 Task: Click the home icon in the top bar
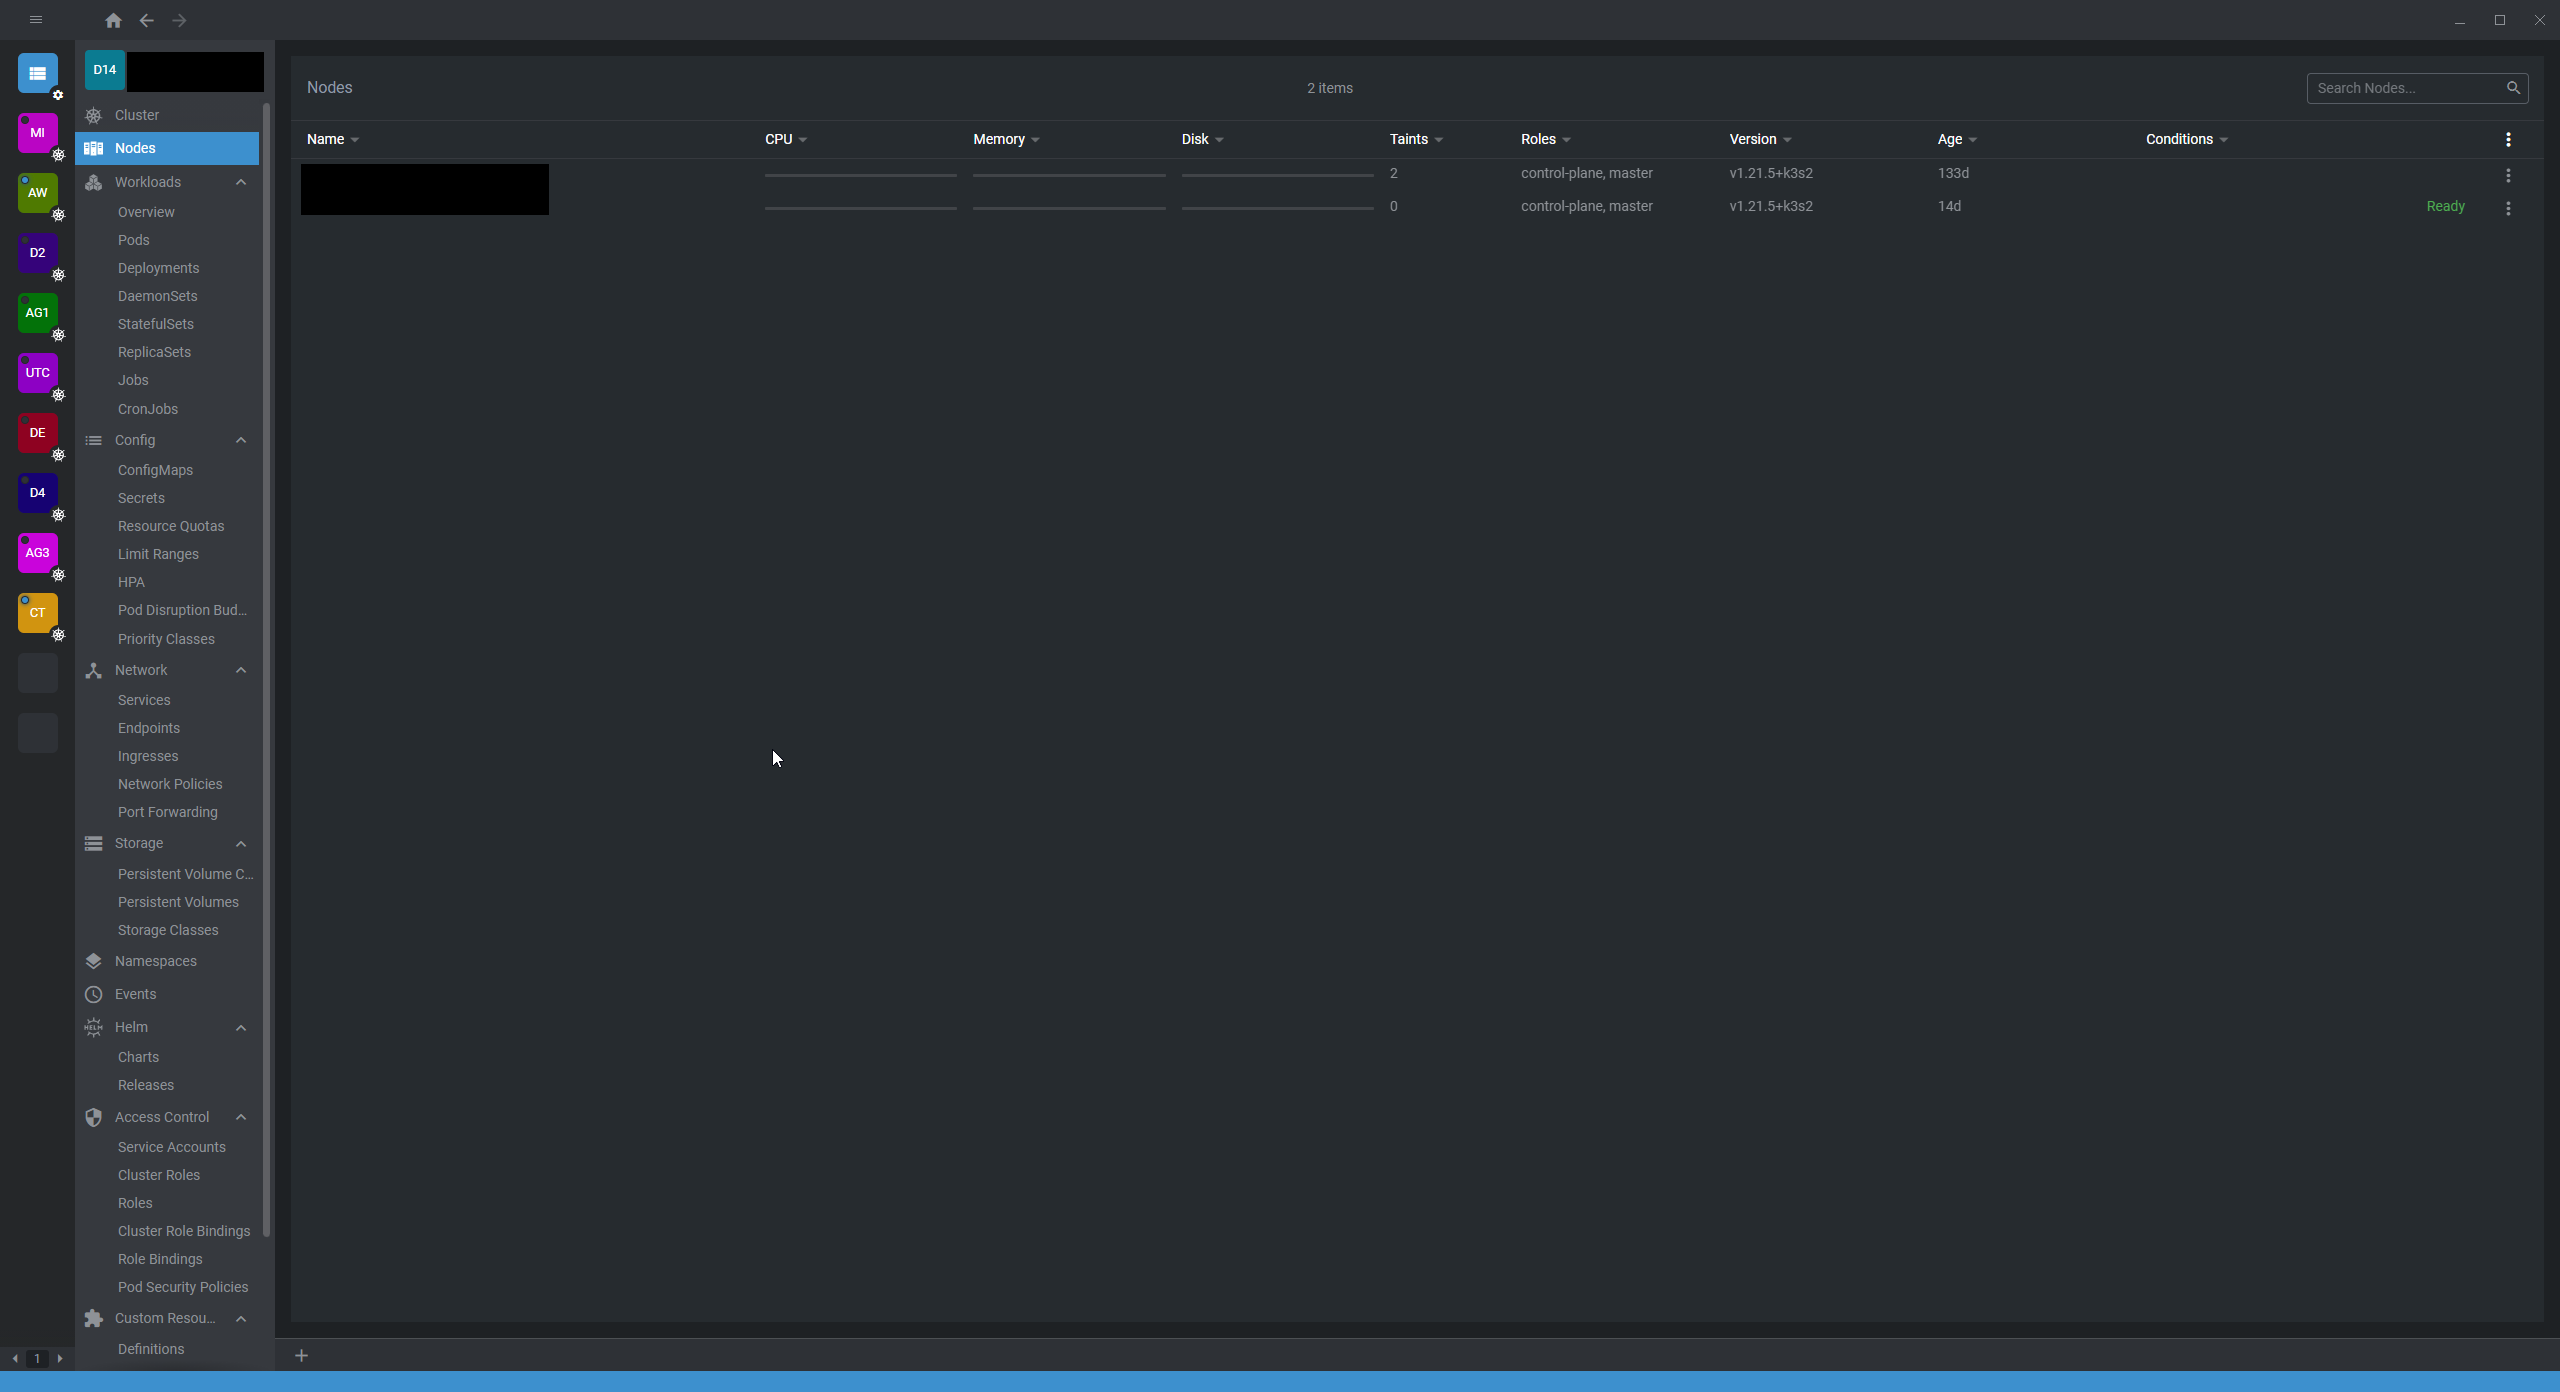pyautogui.click(x=113, y=20)
